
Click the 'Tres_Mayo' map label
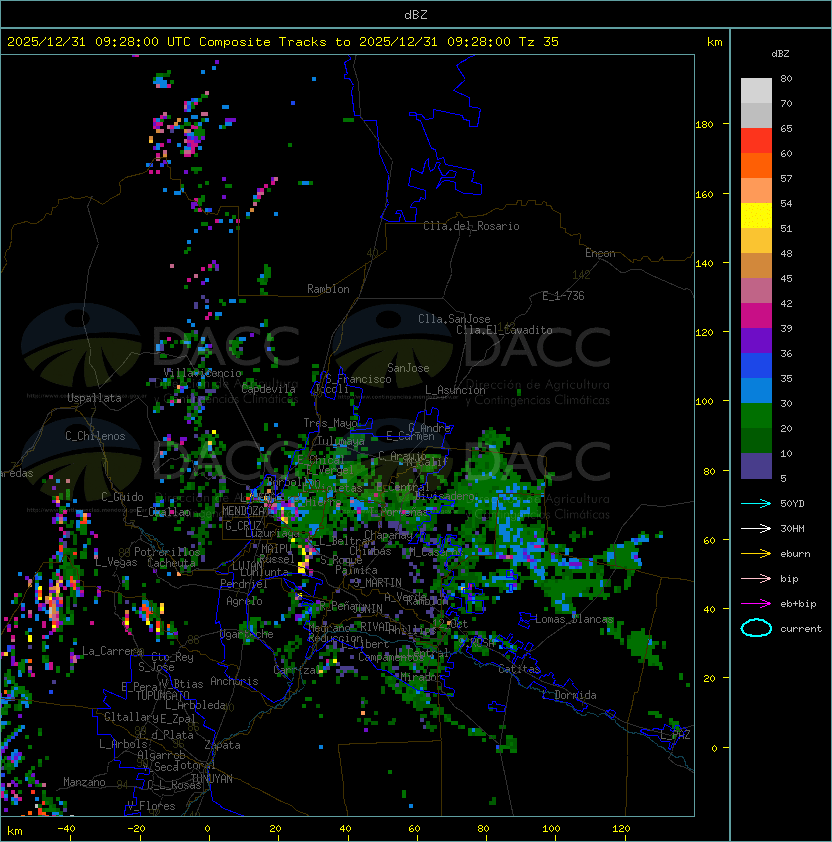click(330, 423)
